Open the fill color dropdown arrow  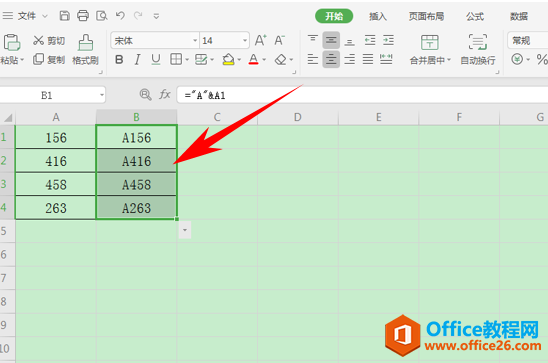click(239, 60)
